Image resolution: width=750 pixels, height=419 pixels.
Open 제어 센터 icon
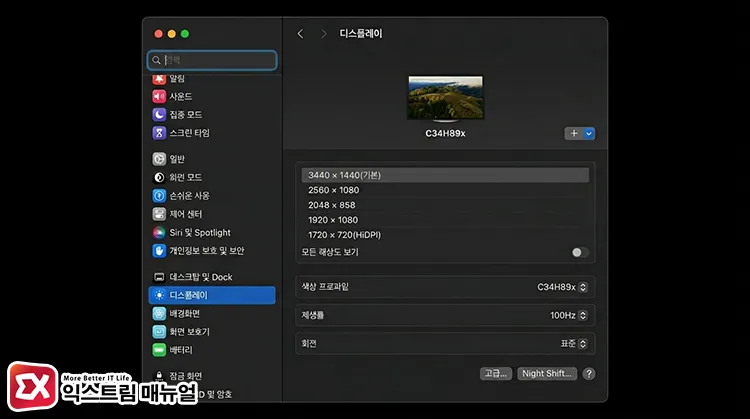[x=159, y=214]
